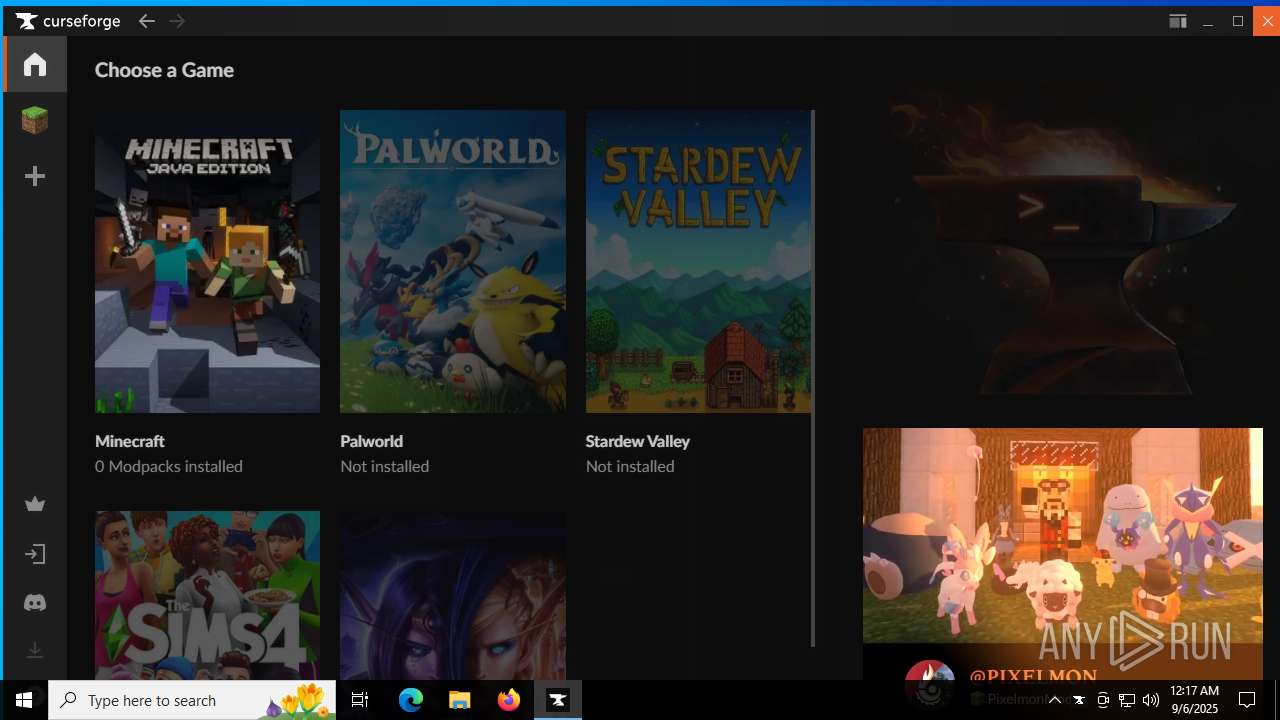
Task: Open the crown premium icon in sidebar
Action: click(x=35, y=504)
